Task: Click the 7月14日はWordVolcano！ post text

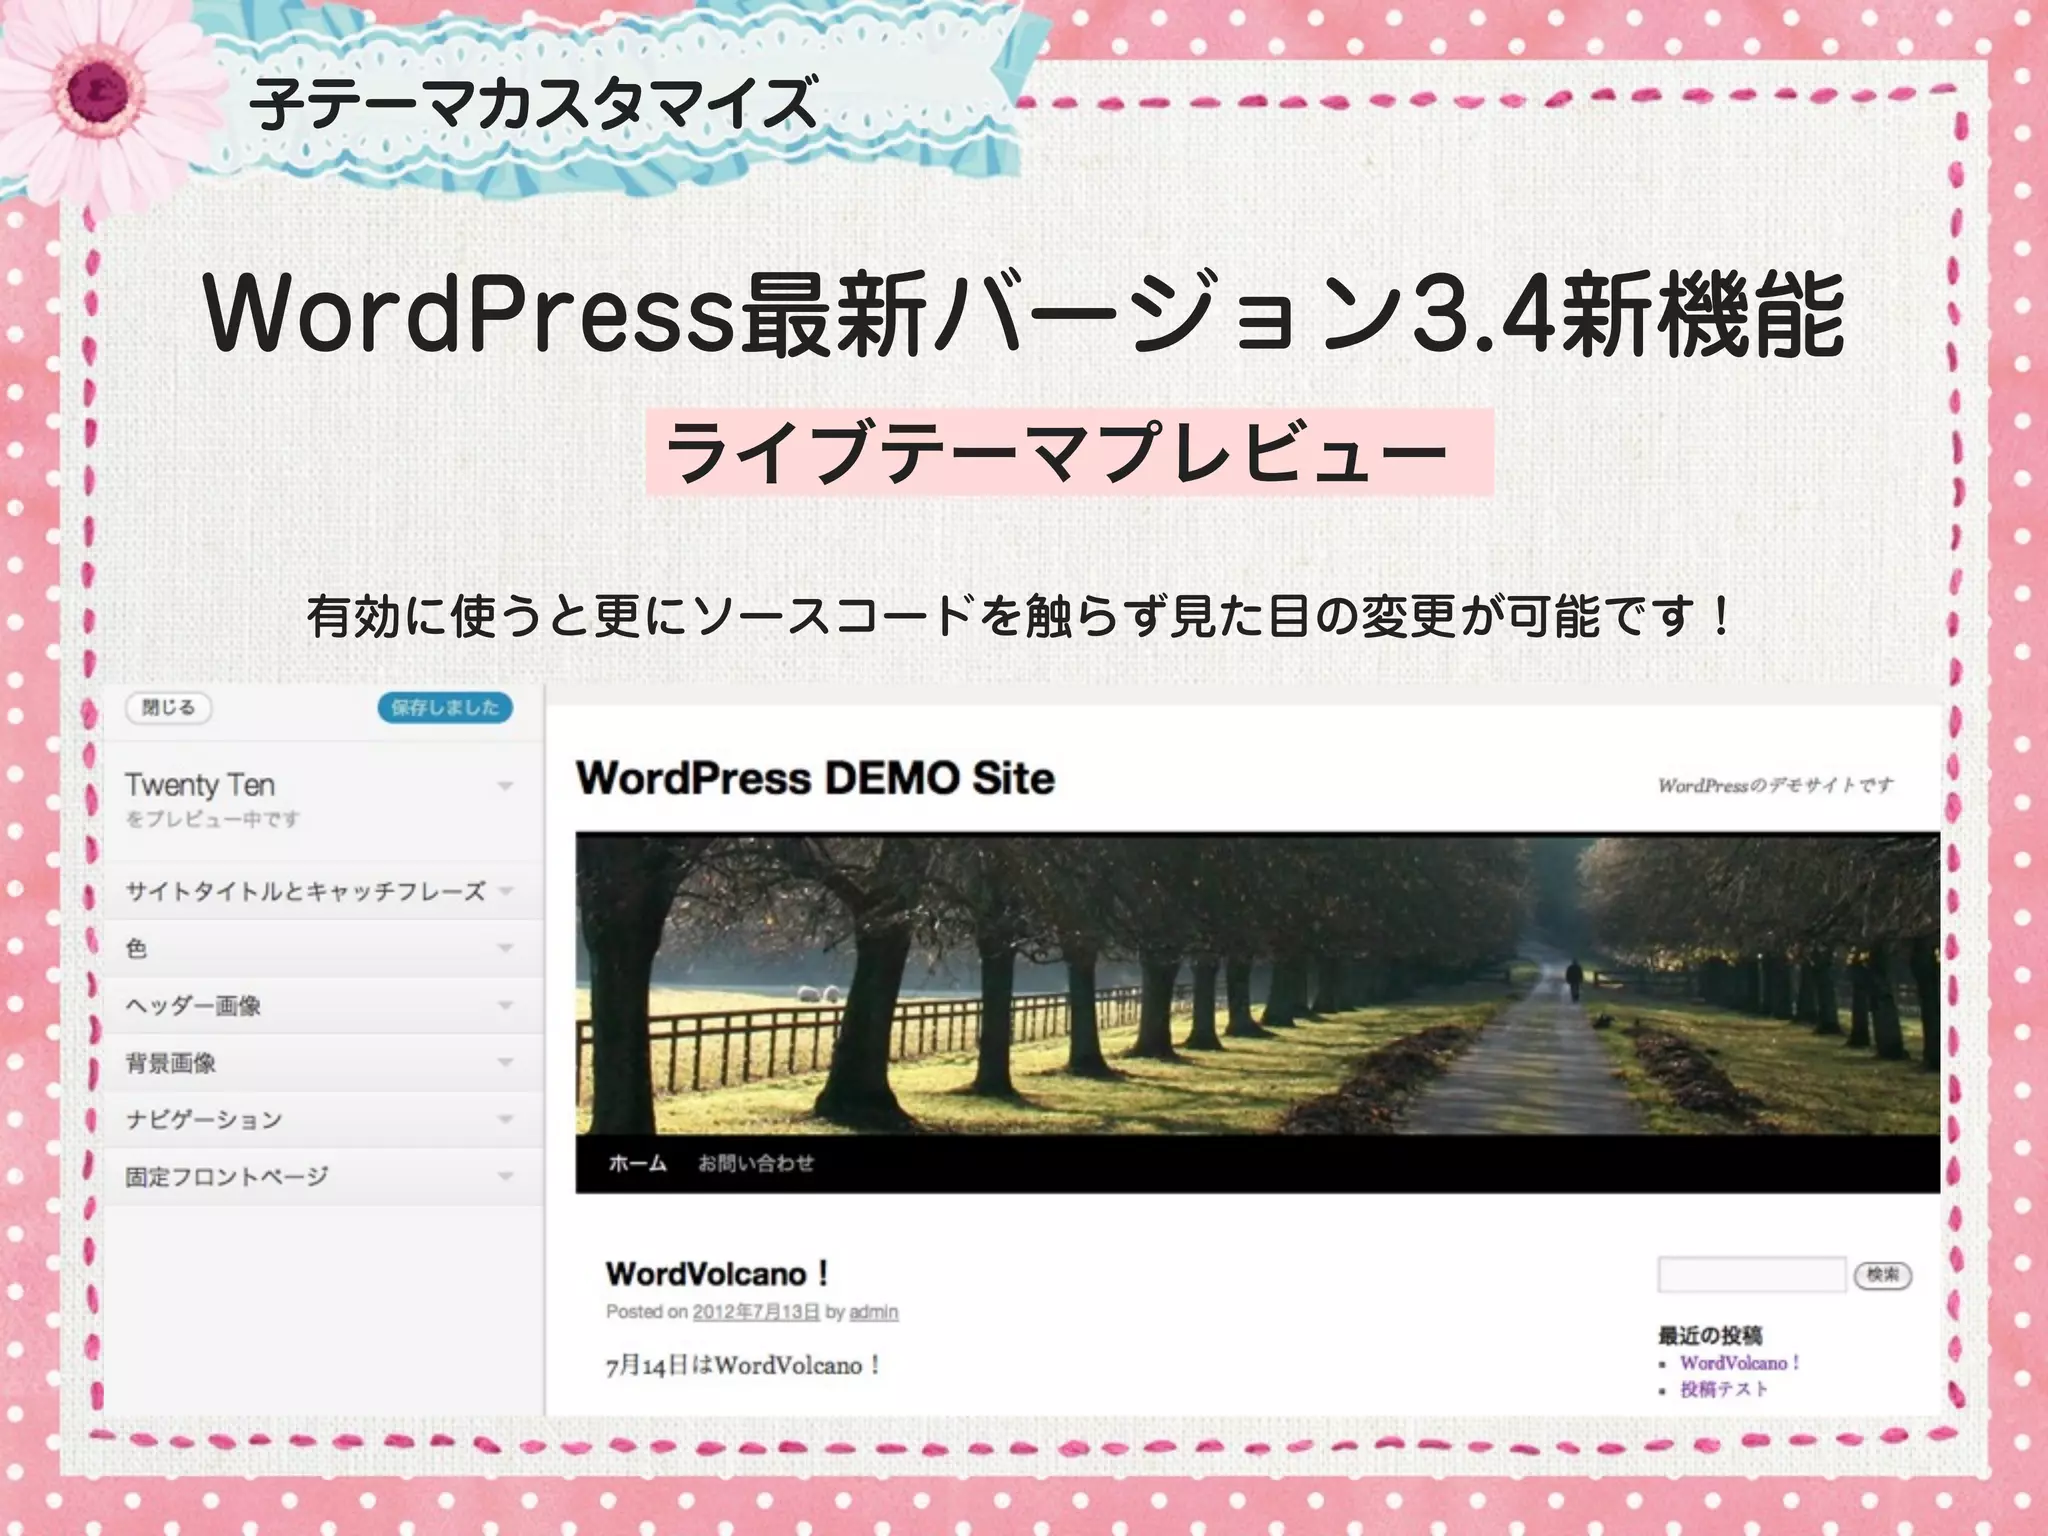Action: 743,1366
